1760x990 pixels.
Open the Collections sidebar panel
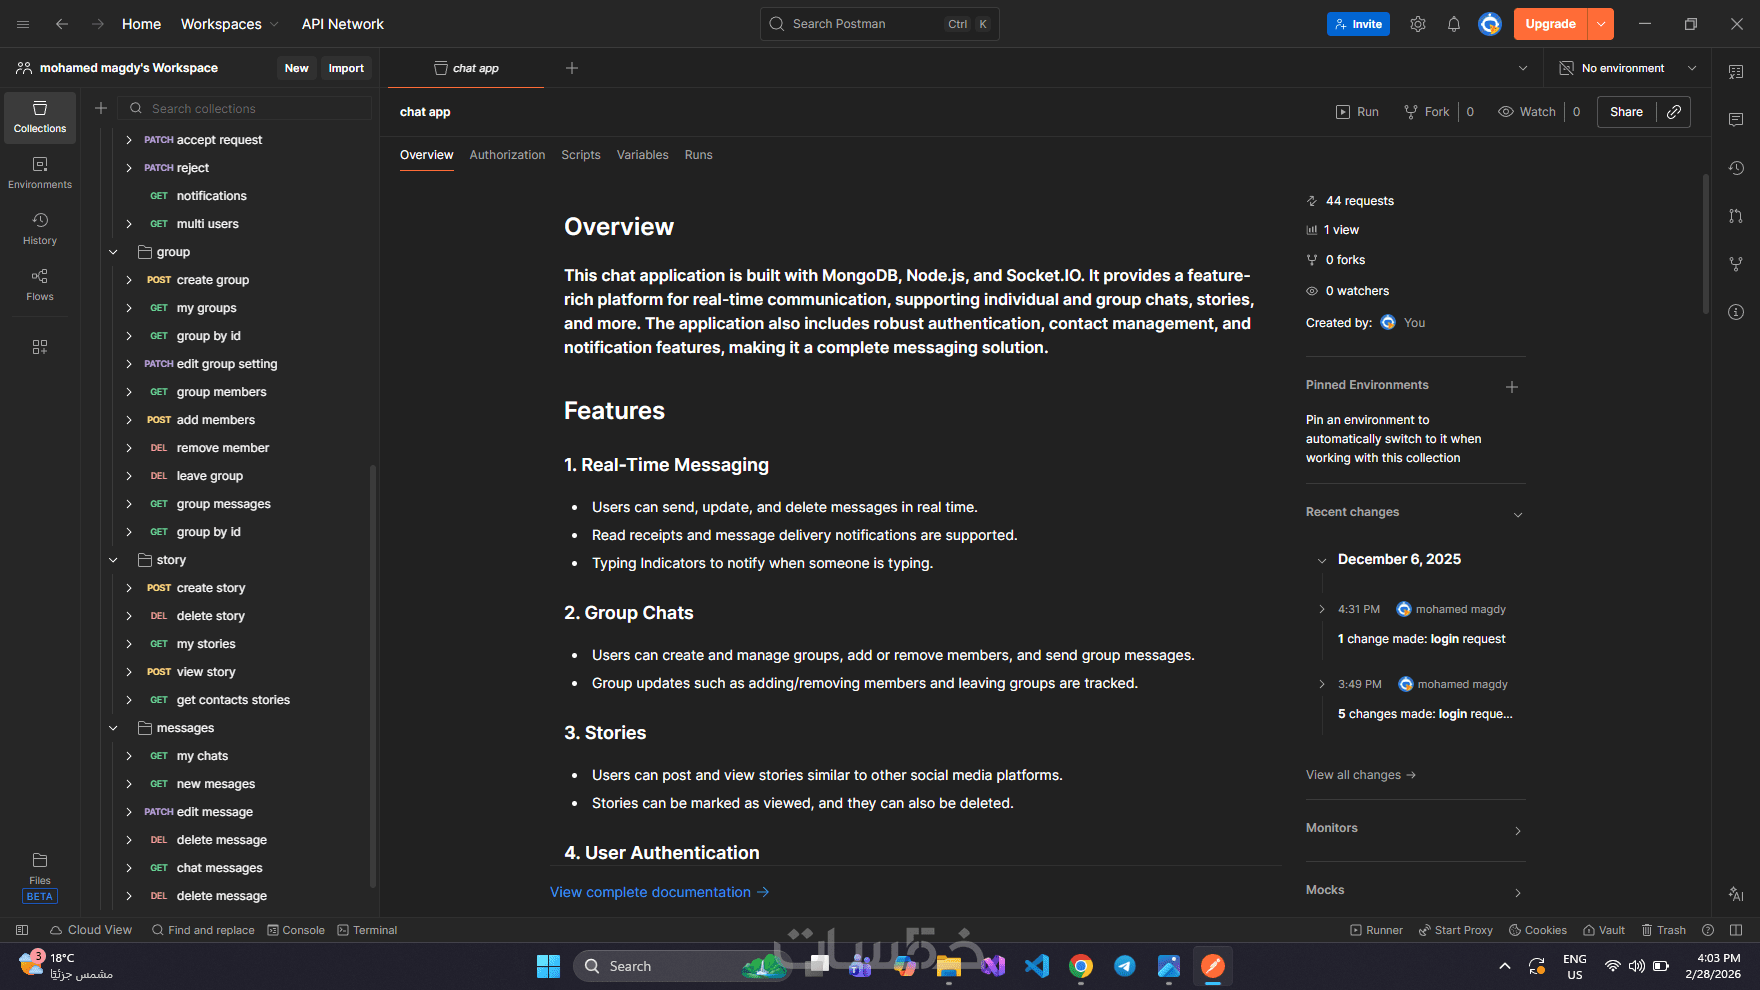(40, 117)
